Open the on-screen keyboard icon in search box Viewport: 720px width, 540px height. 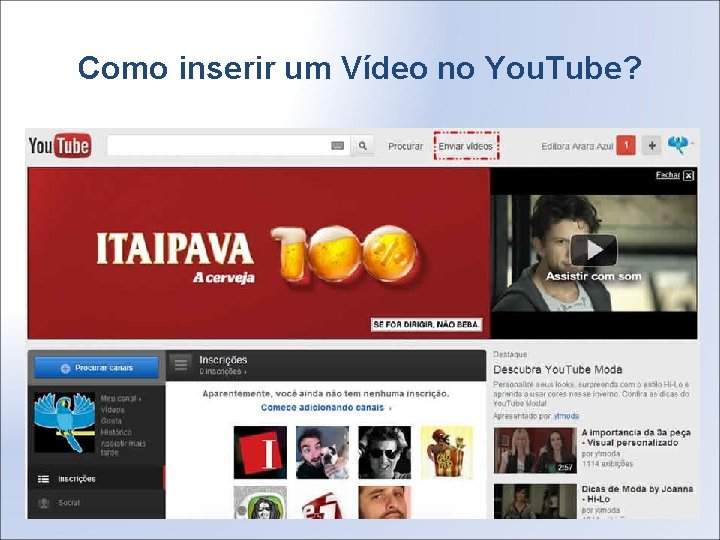pos(338,146)
